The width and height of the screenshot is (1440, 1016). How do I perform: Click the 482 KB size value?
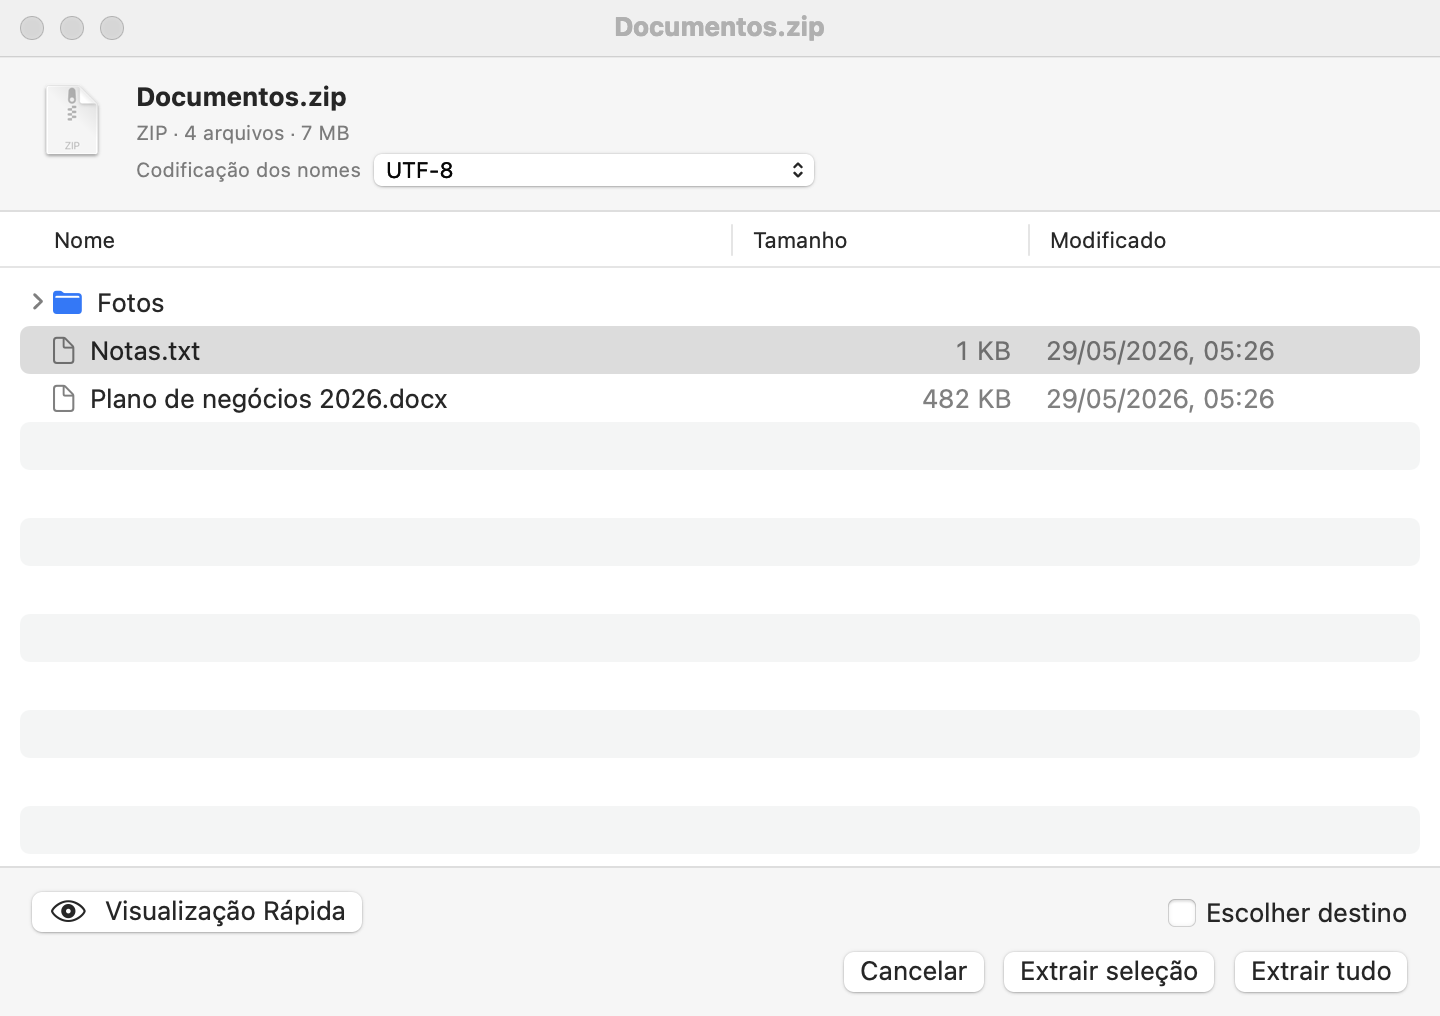[966, 399]
